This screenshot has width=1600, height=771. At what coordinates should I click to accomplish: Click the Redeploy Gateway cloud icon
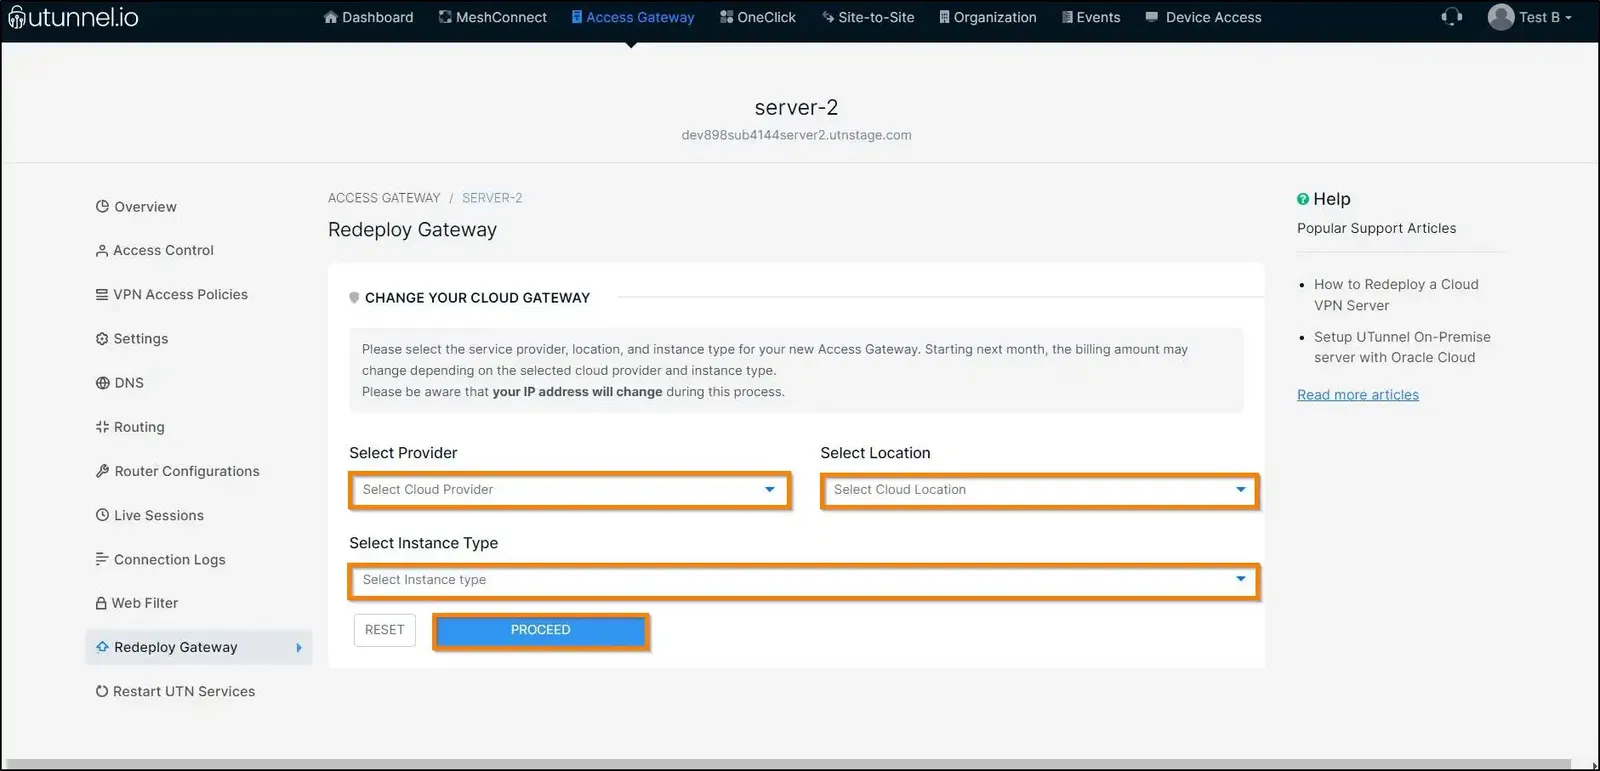coord(102,647)
